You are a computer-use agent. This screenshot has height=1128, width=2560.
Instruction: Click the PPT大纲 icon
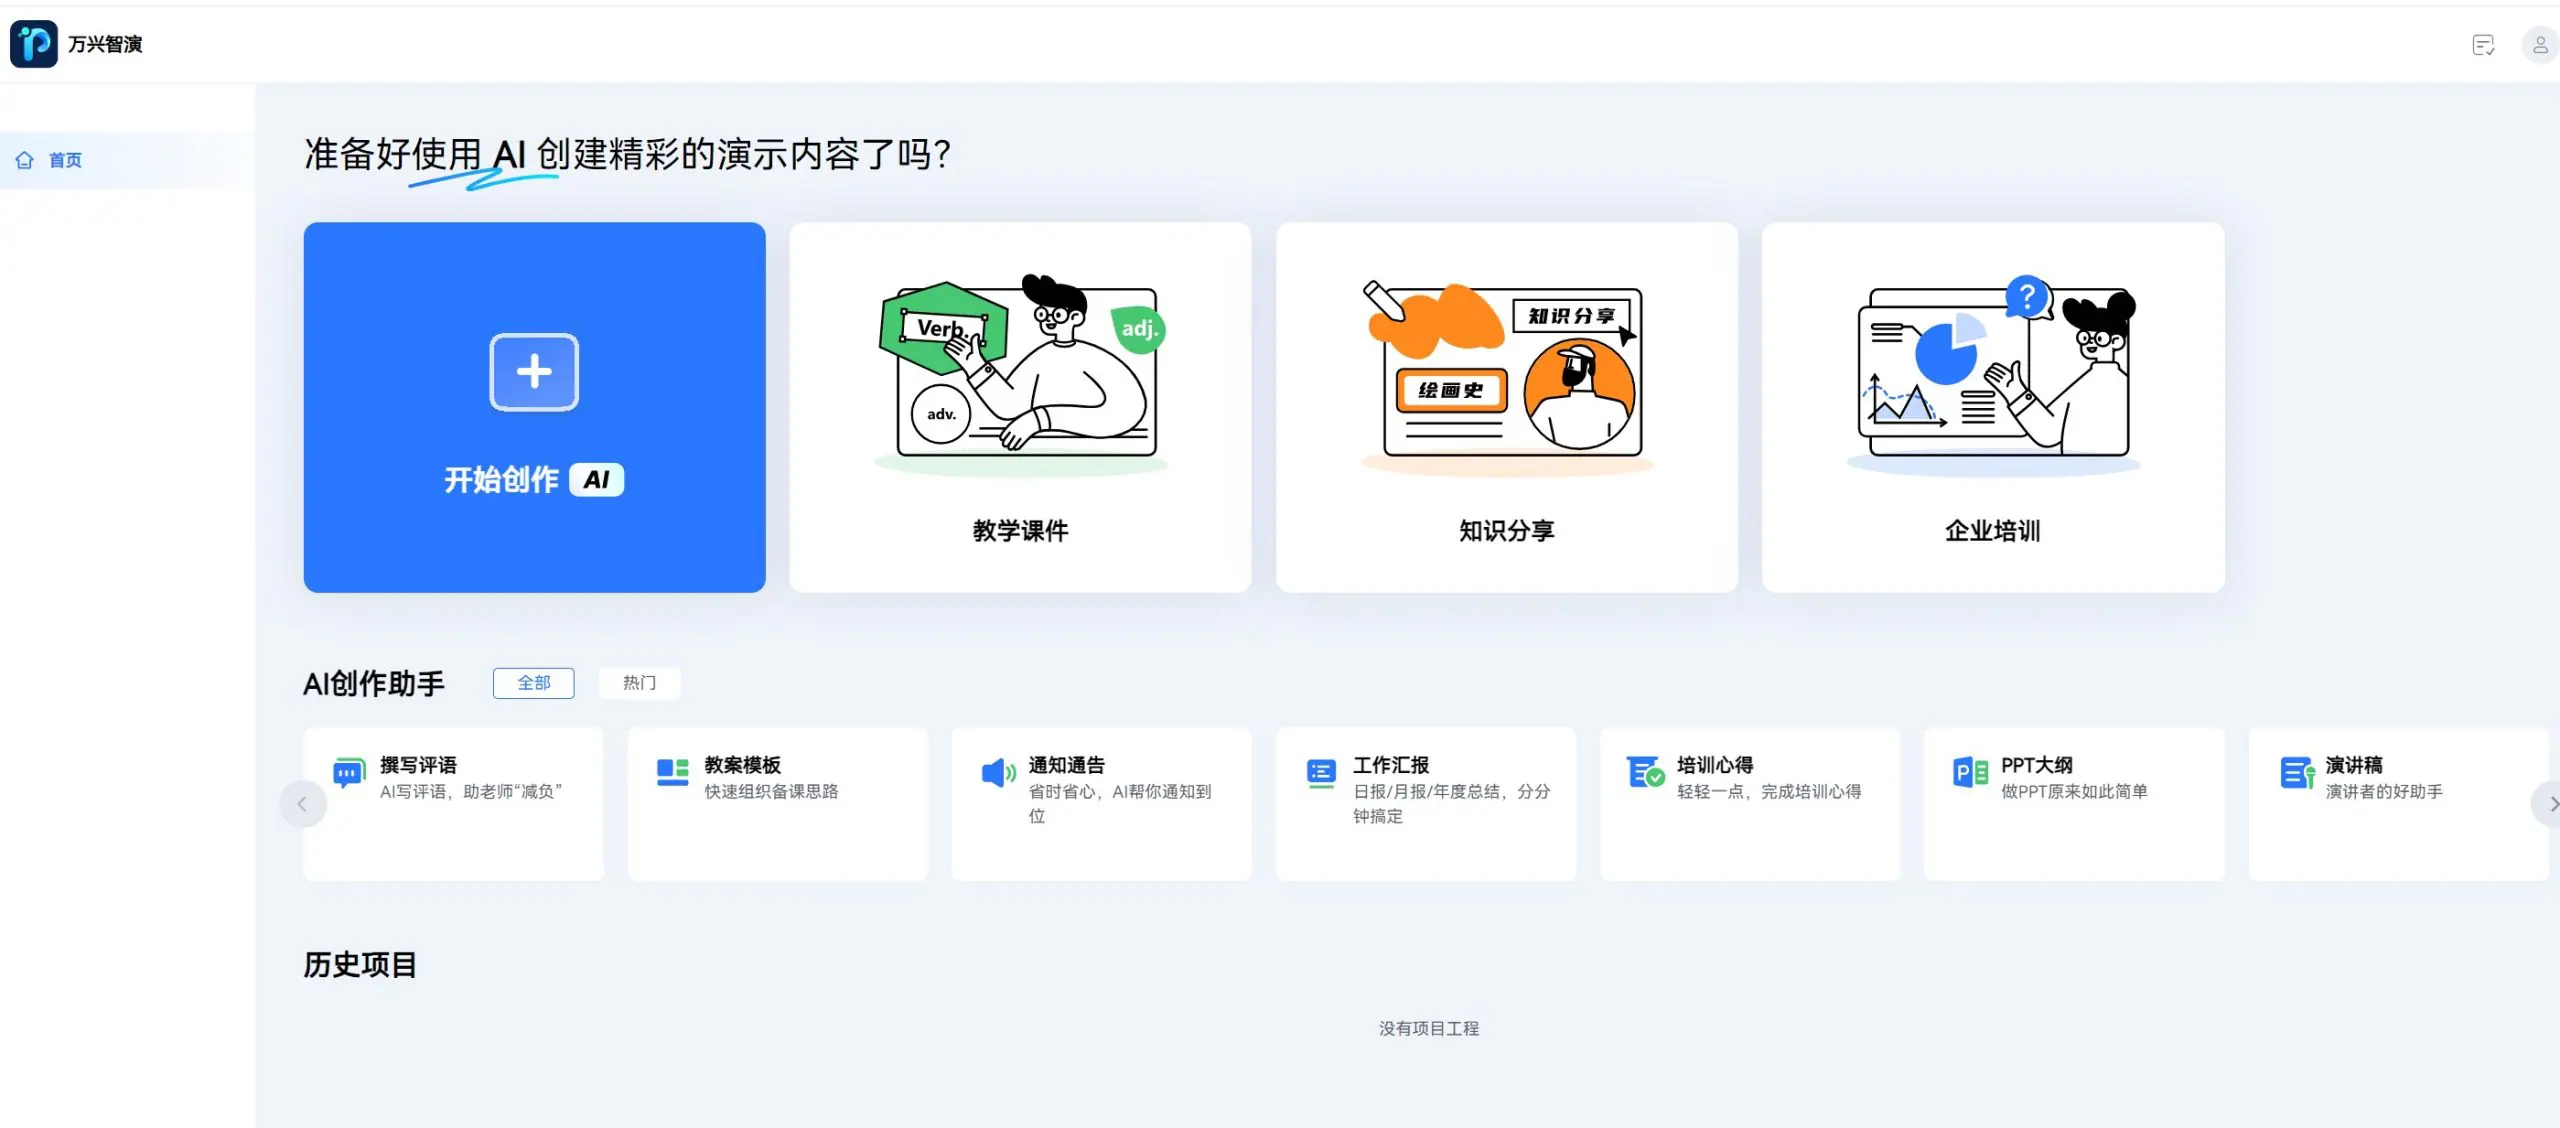1967,770
